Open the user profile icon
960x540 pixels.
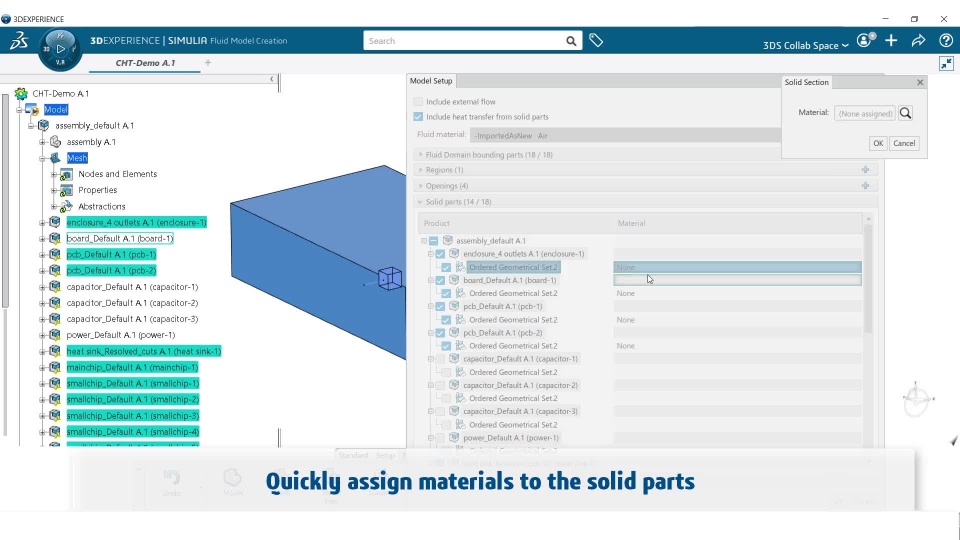tap(865, 40)
